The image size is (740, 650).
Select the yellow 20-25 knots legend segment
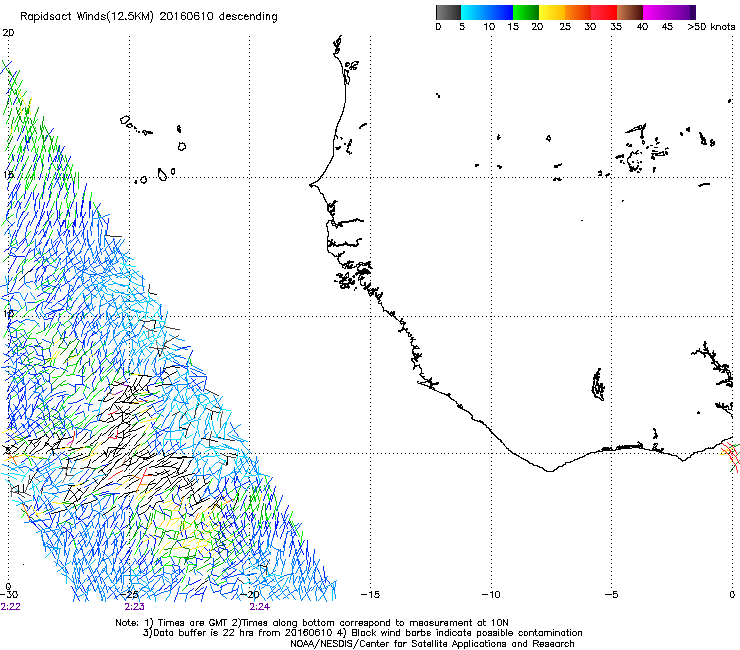[552, 12]
